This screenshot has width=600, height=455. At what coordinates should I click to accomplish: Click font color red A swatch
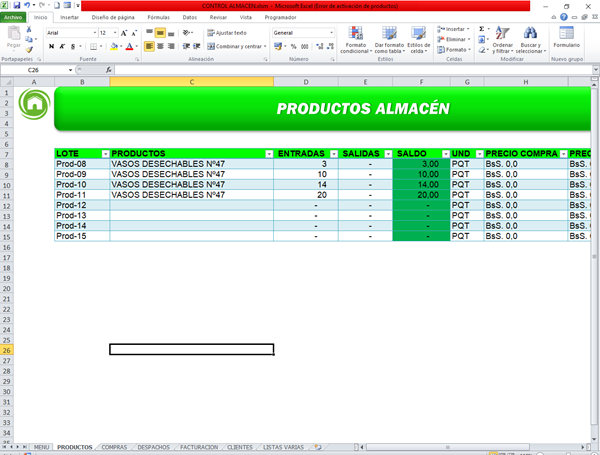click(x=129, y=47)
